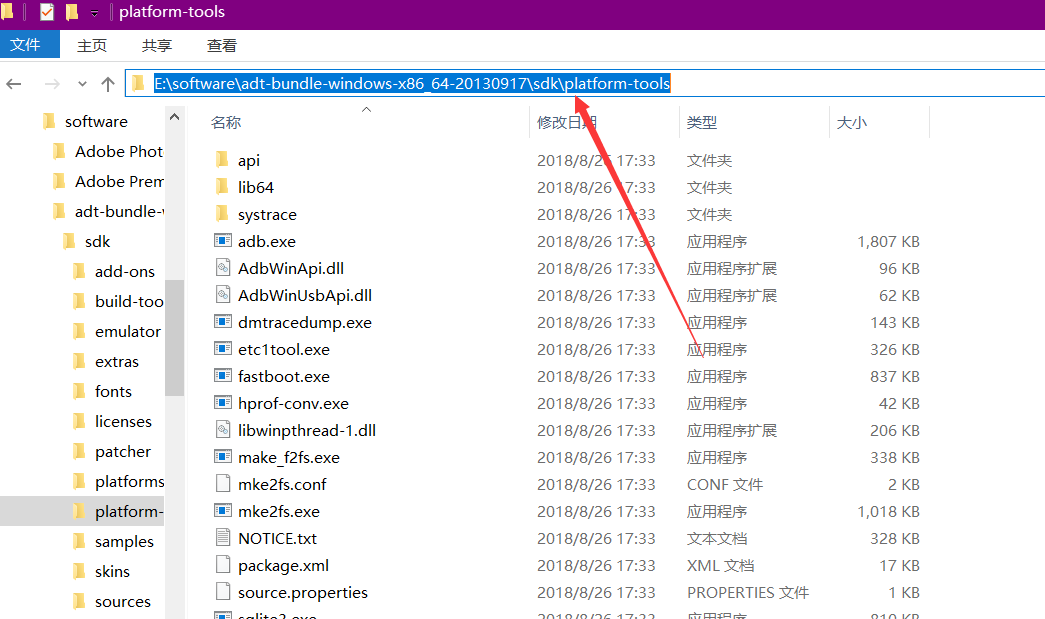Select the fastboot.exe application icon
The image size is (1045, 619).
(x=223, y=376)
